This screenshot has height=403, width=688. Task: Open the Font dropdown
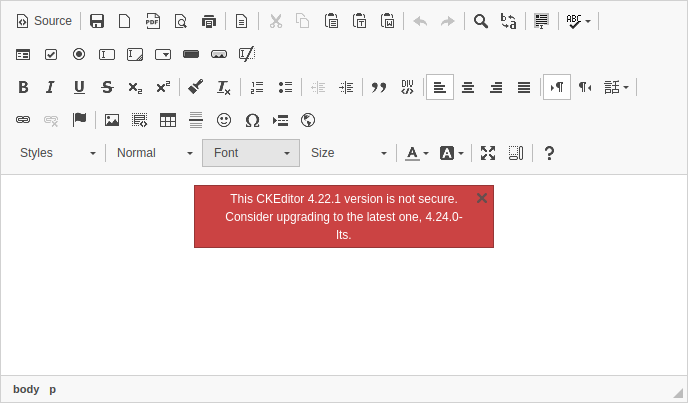tap(251, 153)
